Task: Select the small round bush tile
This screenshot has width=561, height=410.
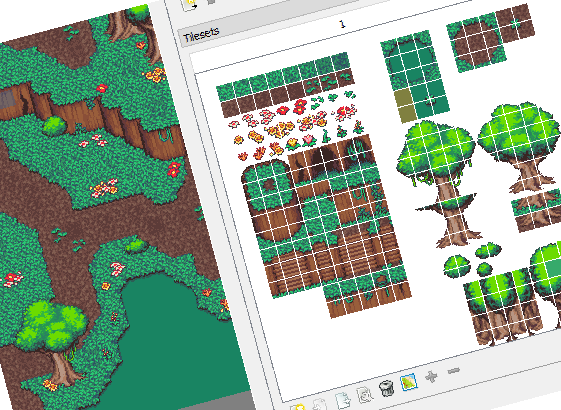Action: [457, 266]
